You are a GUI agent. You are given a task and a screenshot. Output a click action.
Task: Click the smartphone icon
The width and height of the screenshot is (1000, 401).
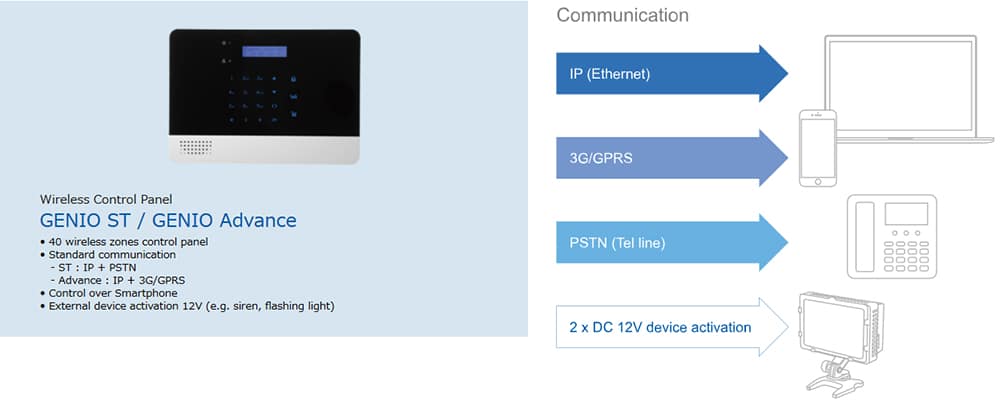click(816, 149)
